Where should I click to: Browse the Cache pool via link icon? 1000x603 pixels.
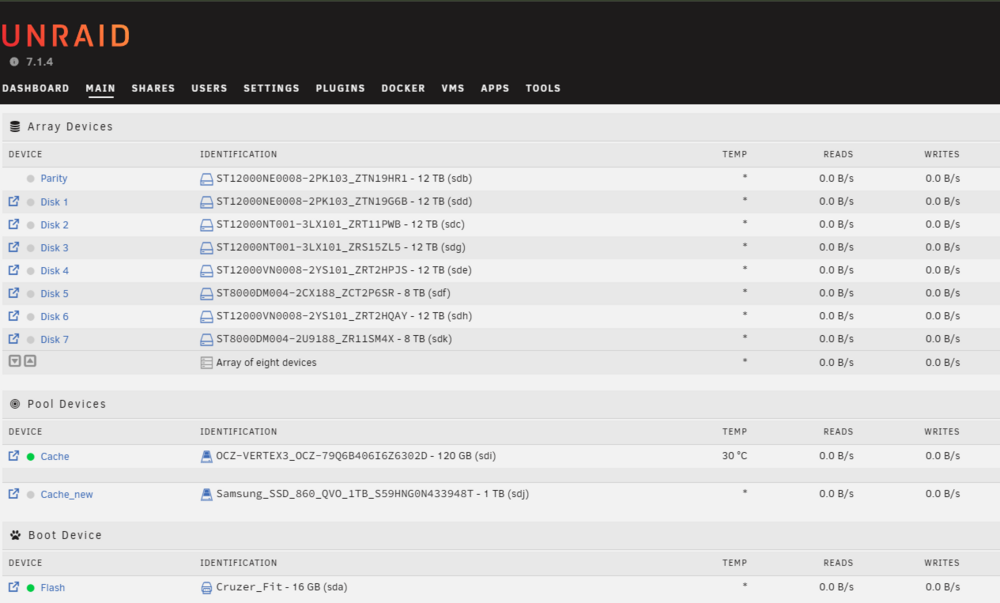13,456
